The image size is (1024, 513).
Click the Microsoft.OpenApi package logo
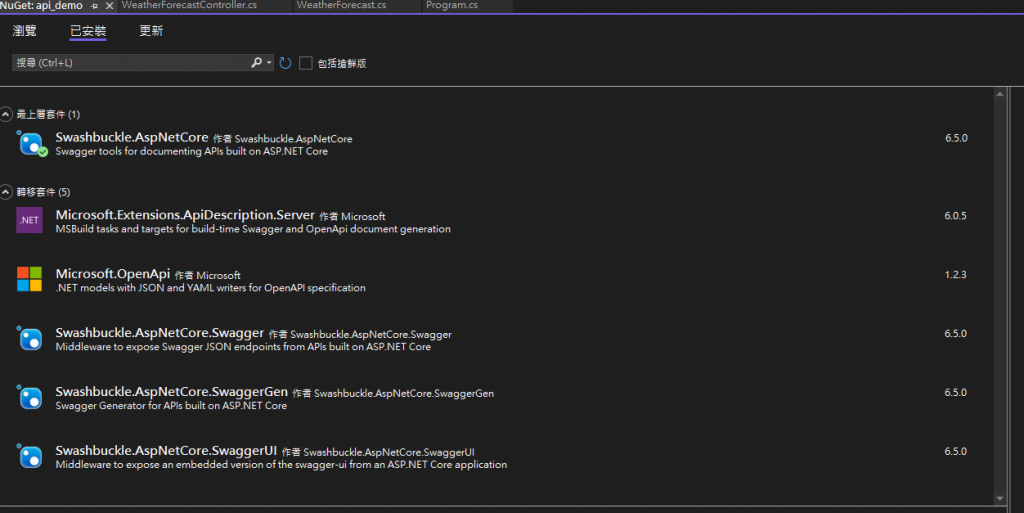click(29, 279)
